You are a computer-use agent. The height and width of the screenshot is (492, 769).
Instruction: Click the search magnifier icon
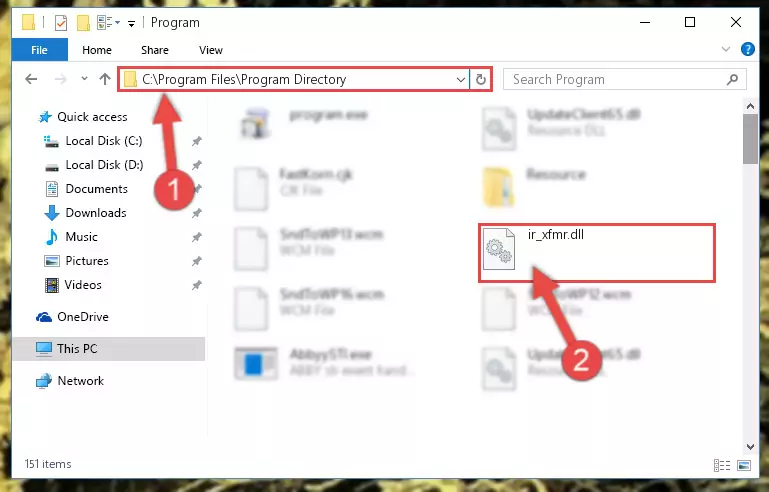[732, 79]
